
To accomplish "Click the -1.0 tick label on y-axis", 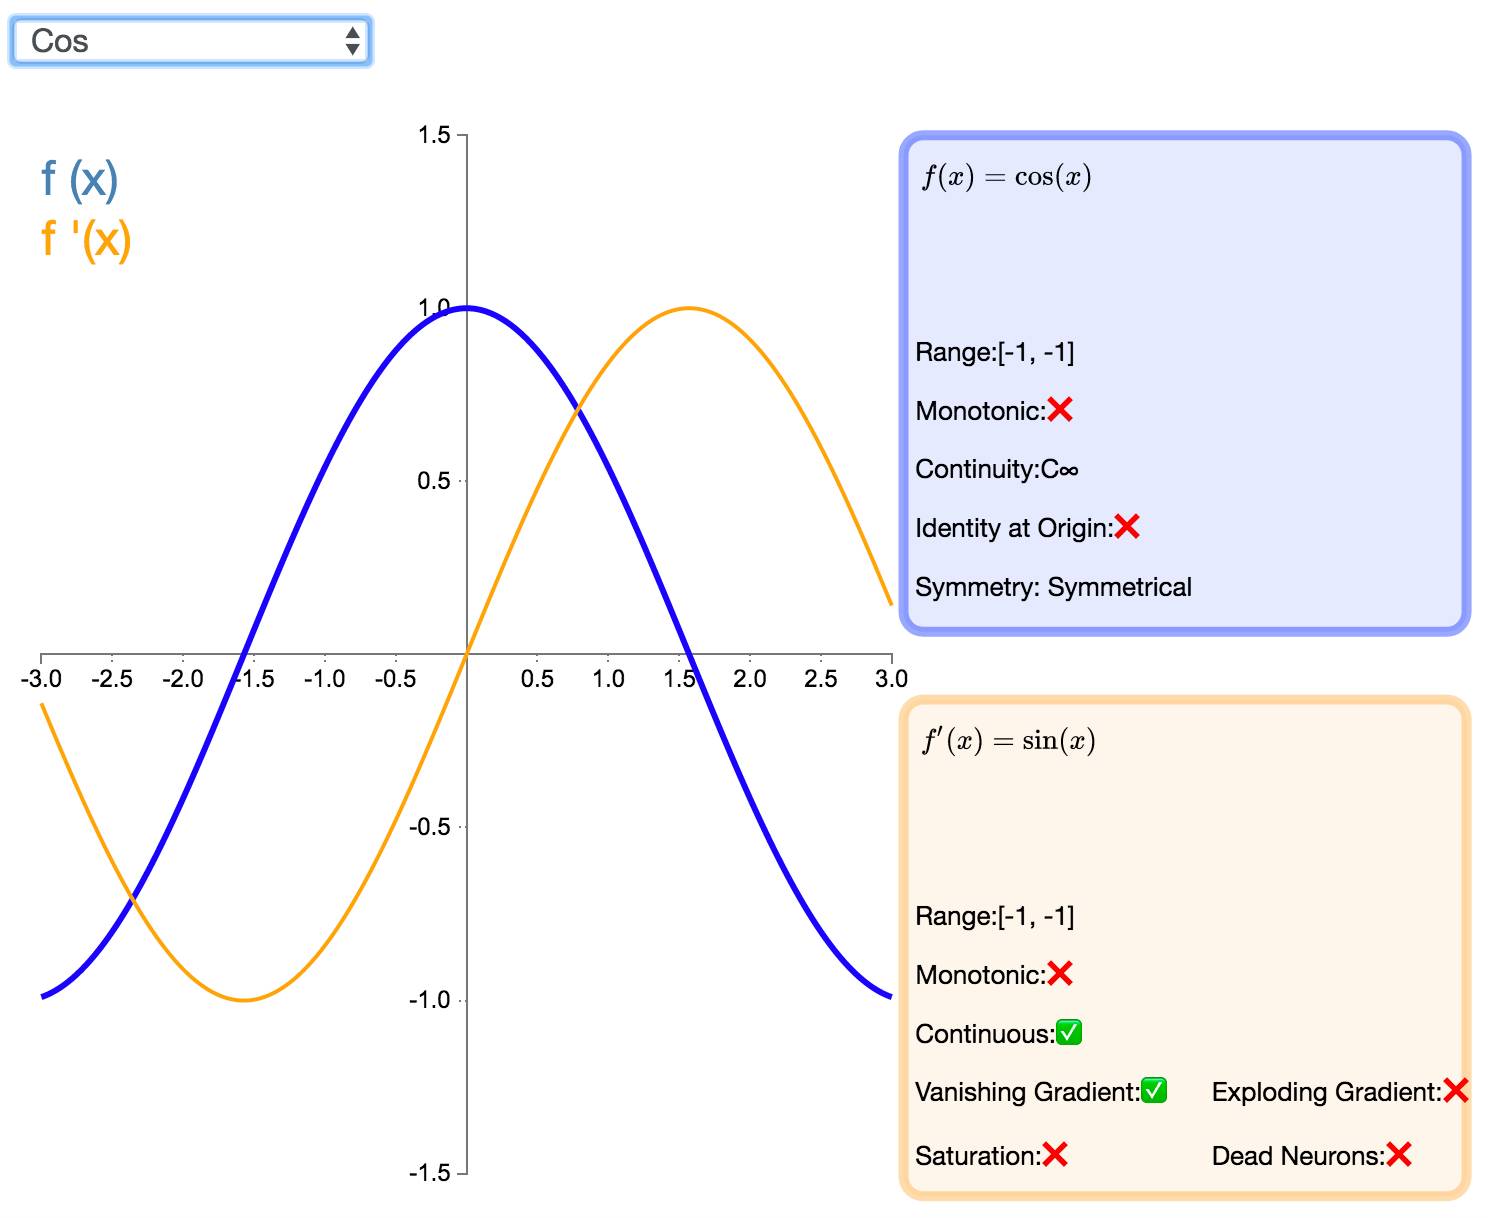I will (x=429, y=1000).
